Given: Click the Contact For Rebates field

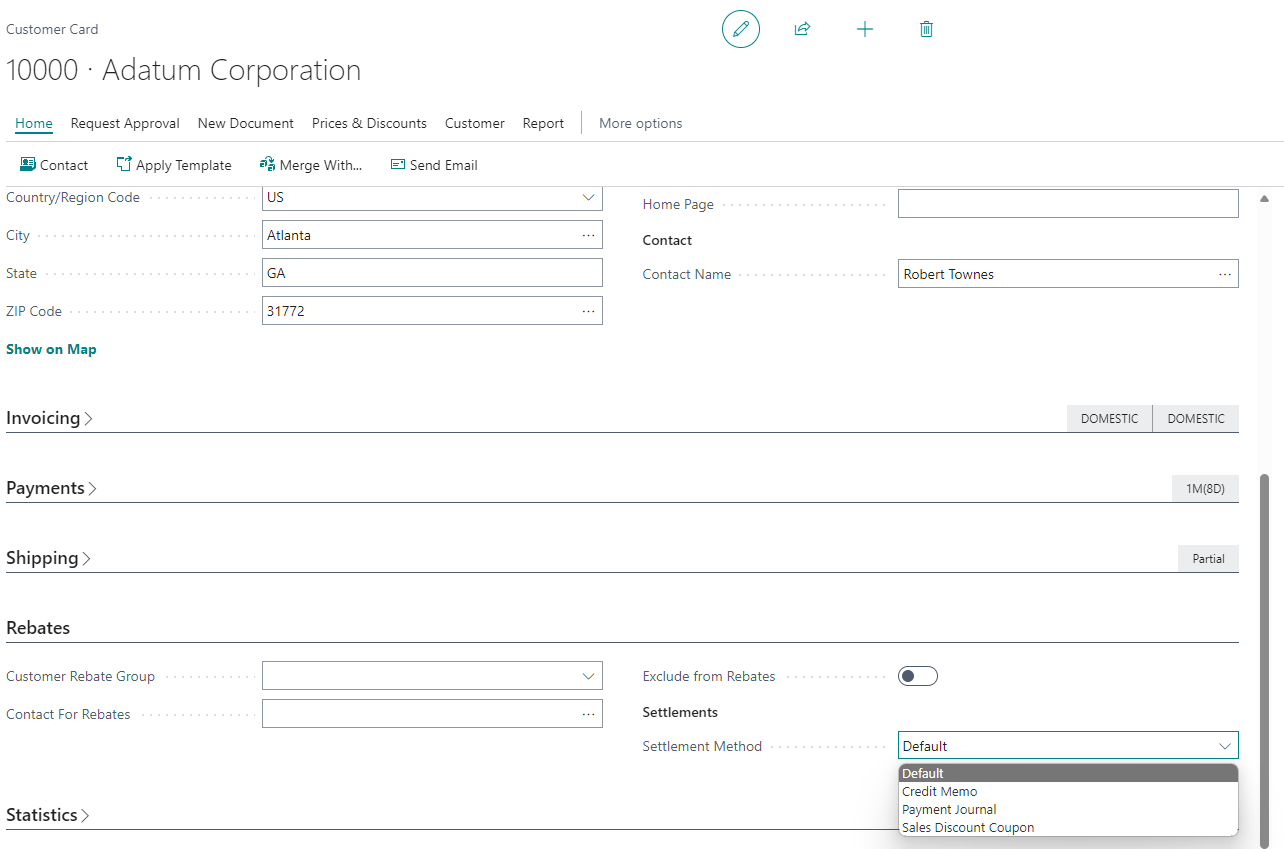Looking at the screenshot, I should (x=432, y=714).
